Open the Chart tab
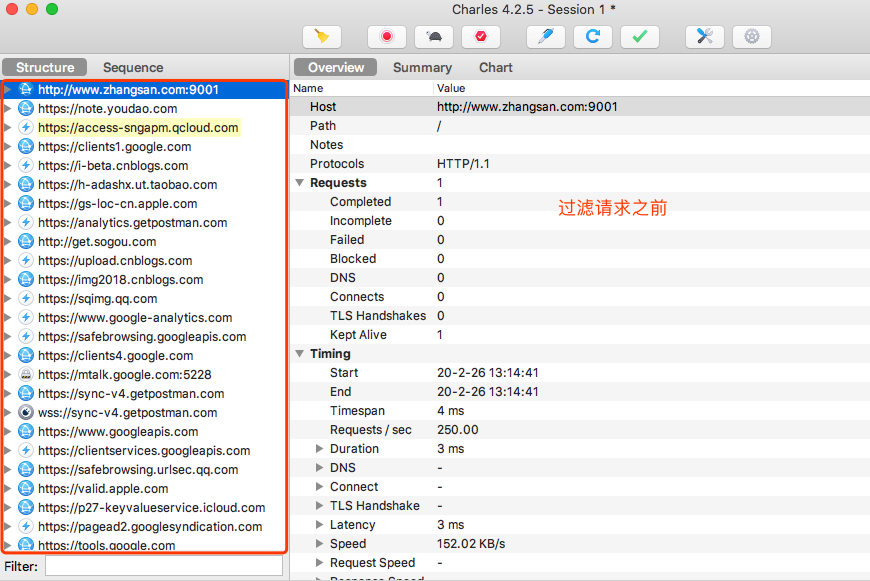Screen dimensions: 870x581 495,67
